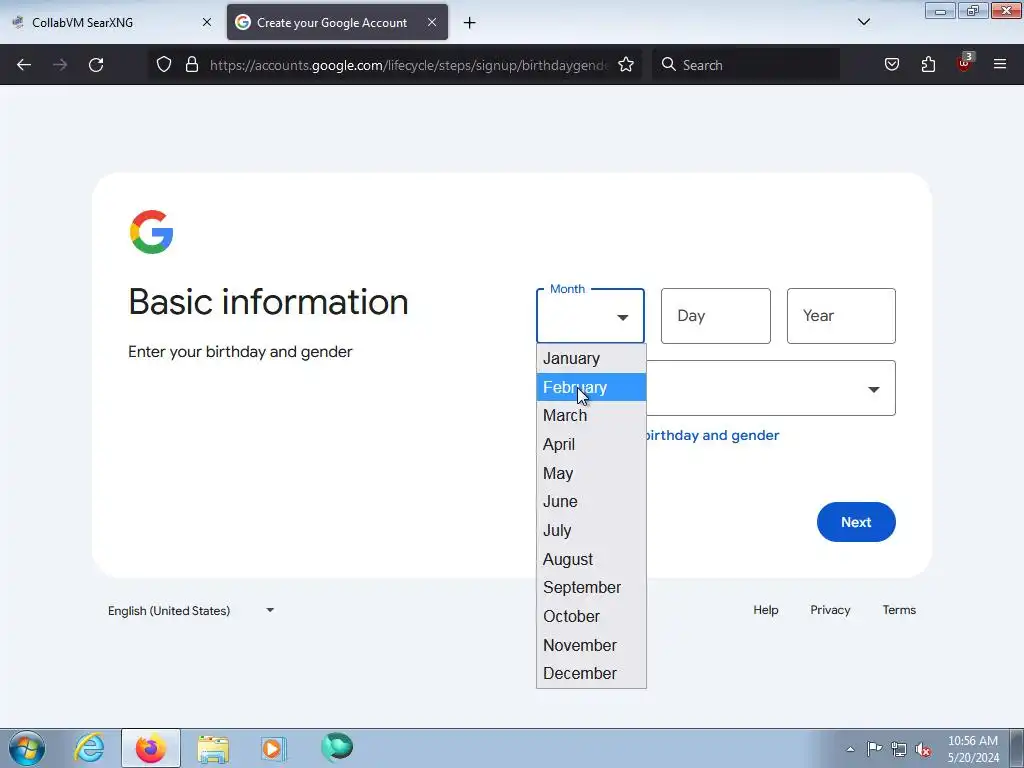Image resolution: width=1024 pixels, height=768 pixels.
Task: Close the CollabVM SearXNG tab
Action: pyautogui.click(x=206, y=22)
